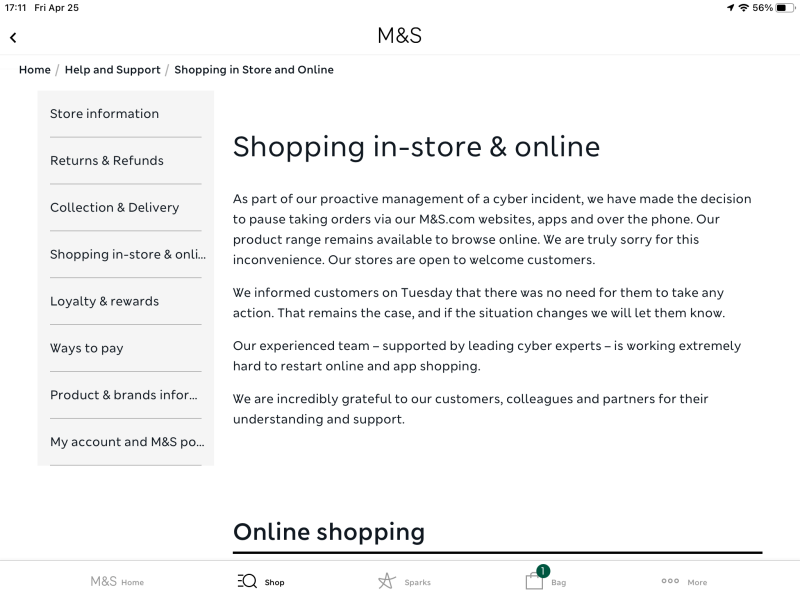
Task: Tap the 'Our experienced team' paragraph
Action: [487, 356]
